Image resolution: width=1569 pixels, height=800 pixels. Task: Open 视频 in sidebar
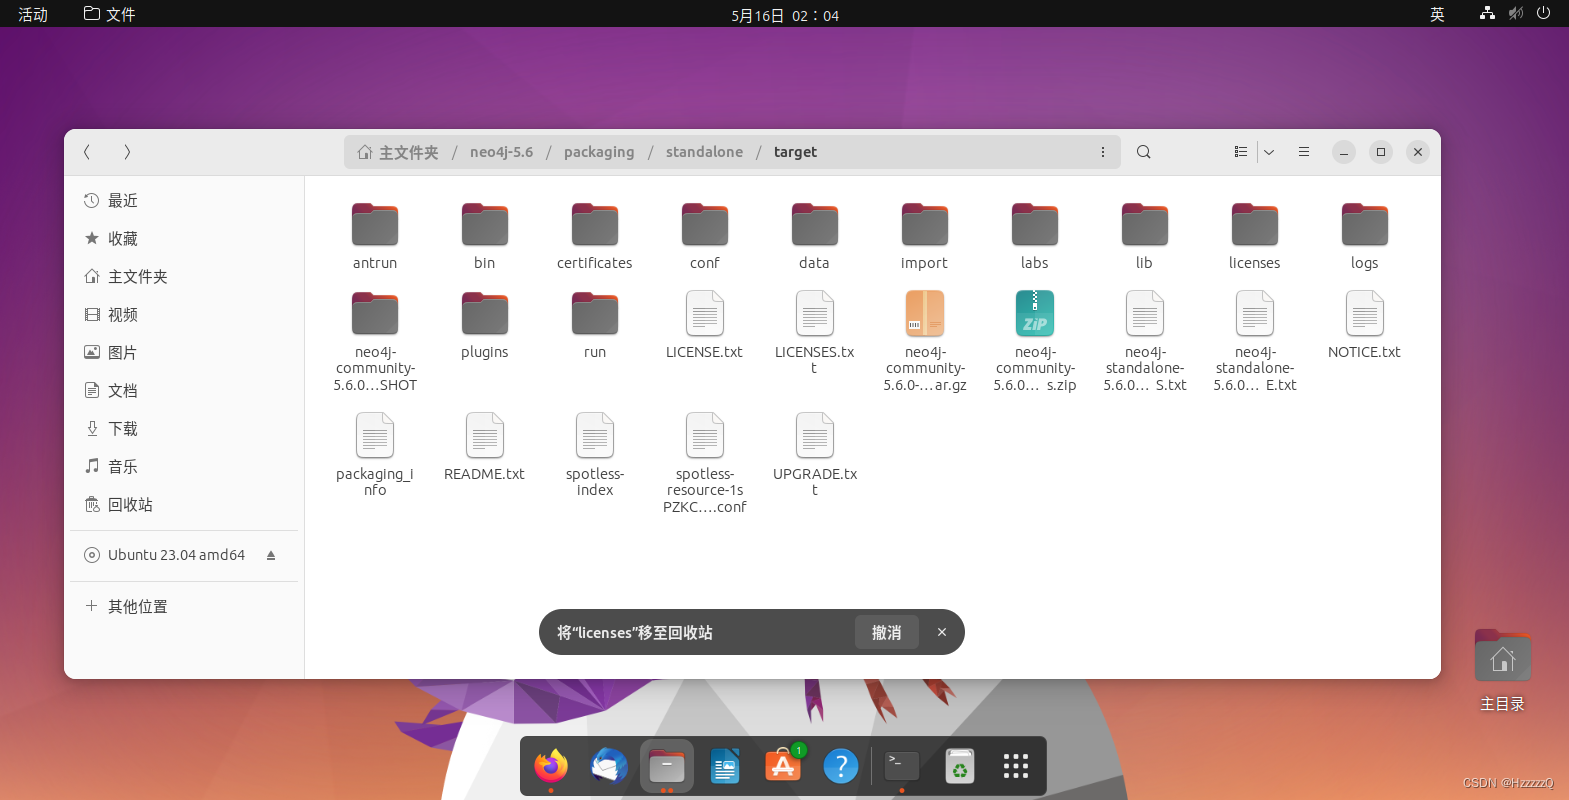[184, 315]
